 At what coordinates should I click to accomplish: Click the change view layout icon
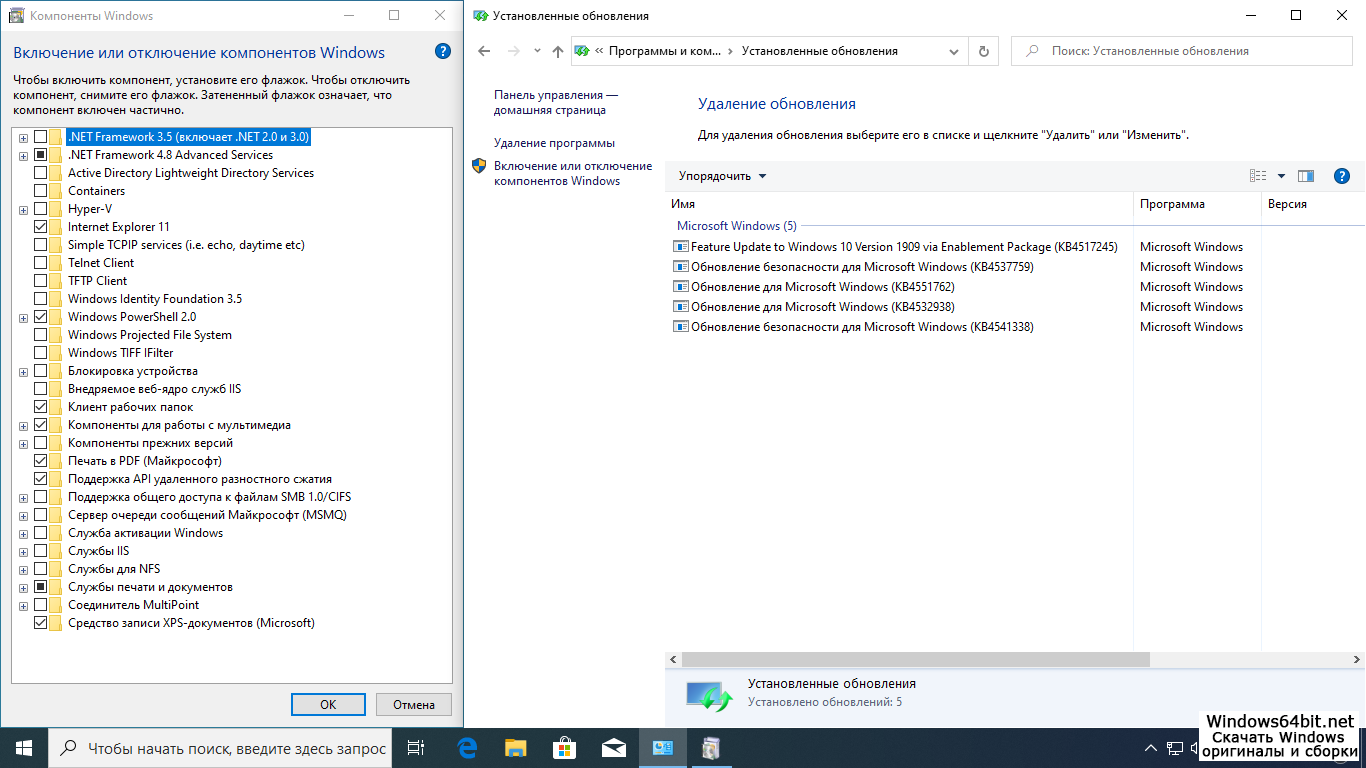click(1258, 176)
